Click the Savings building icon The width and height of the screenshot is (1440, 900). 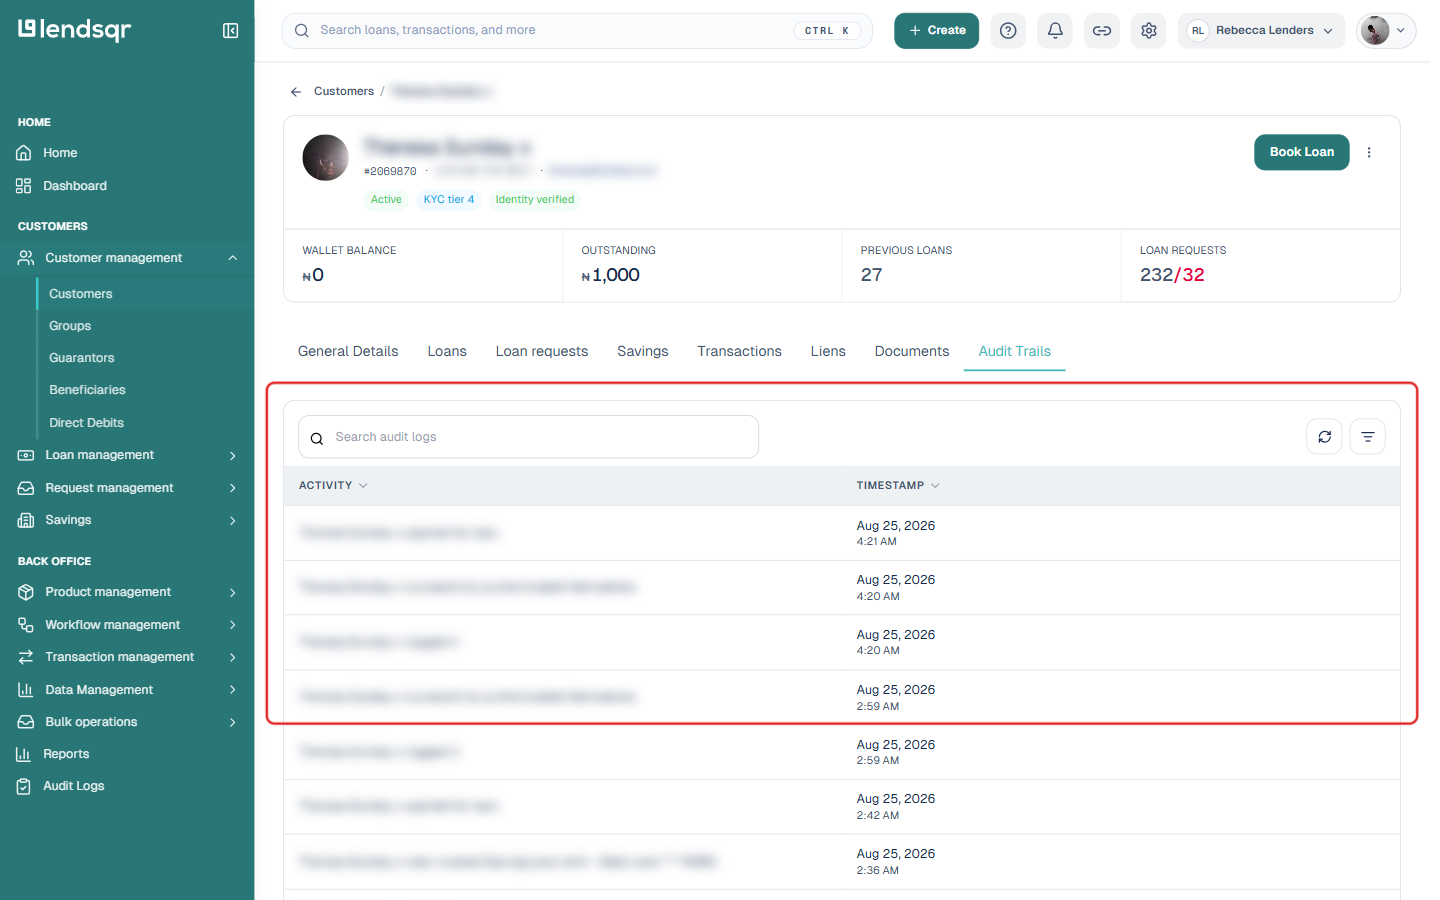click(x=26, y=520)
